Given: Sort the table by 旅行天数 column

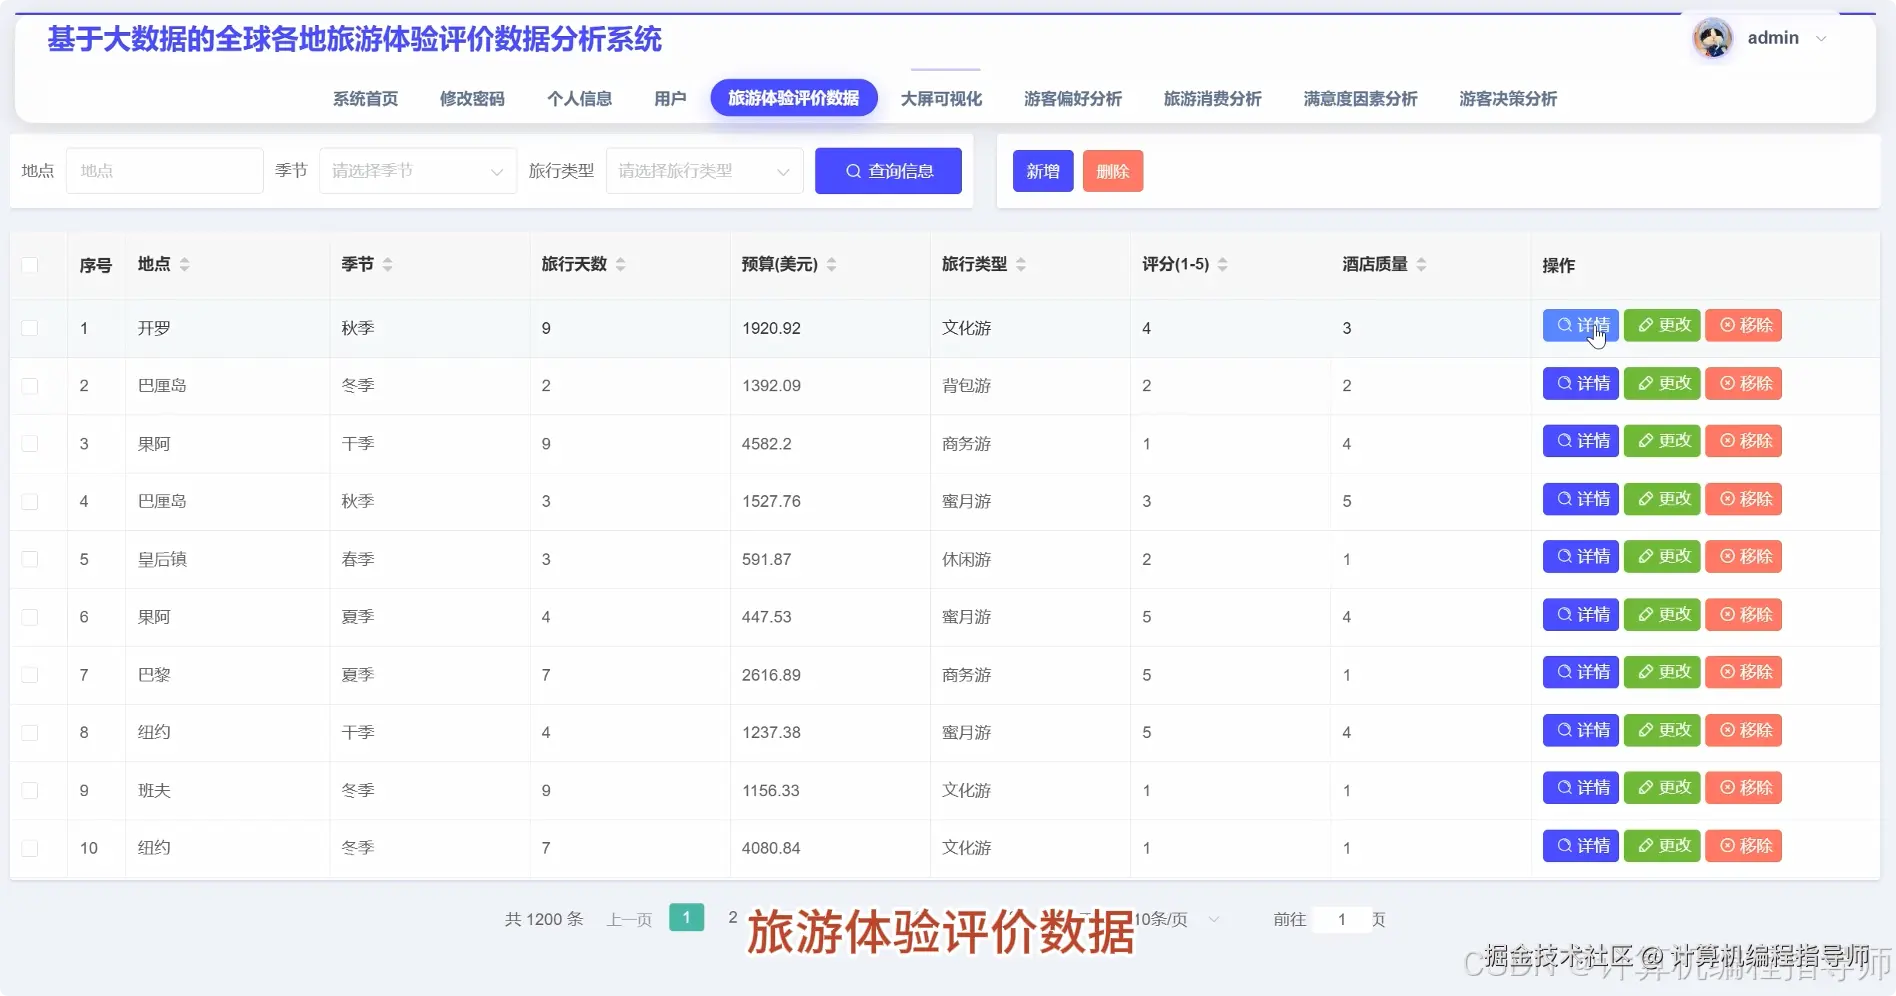Looking at the screenshot, I should pos(620,264).
